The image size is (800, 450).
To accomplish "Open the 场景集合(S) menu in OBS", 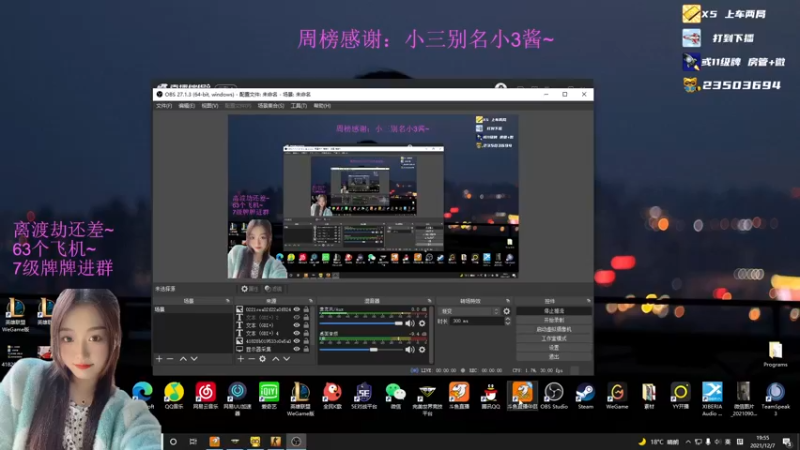I will click(271, 106).
